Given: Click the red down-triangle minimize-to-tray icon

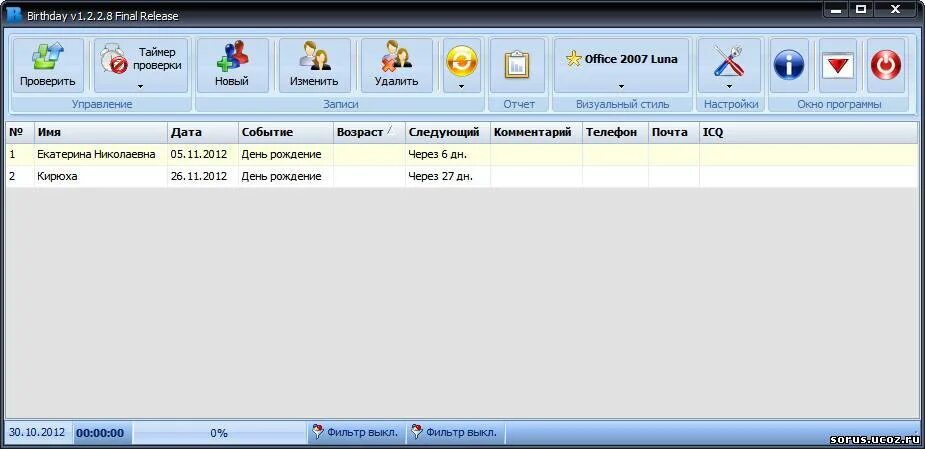Looking at the screenshot, I should 838,65.
